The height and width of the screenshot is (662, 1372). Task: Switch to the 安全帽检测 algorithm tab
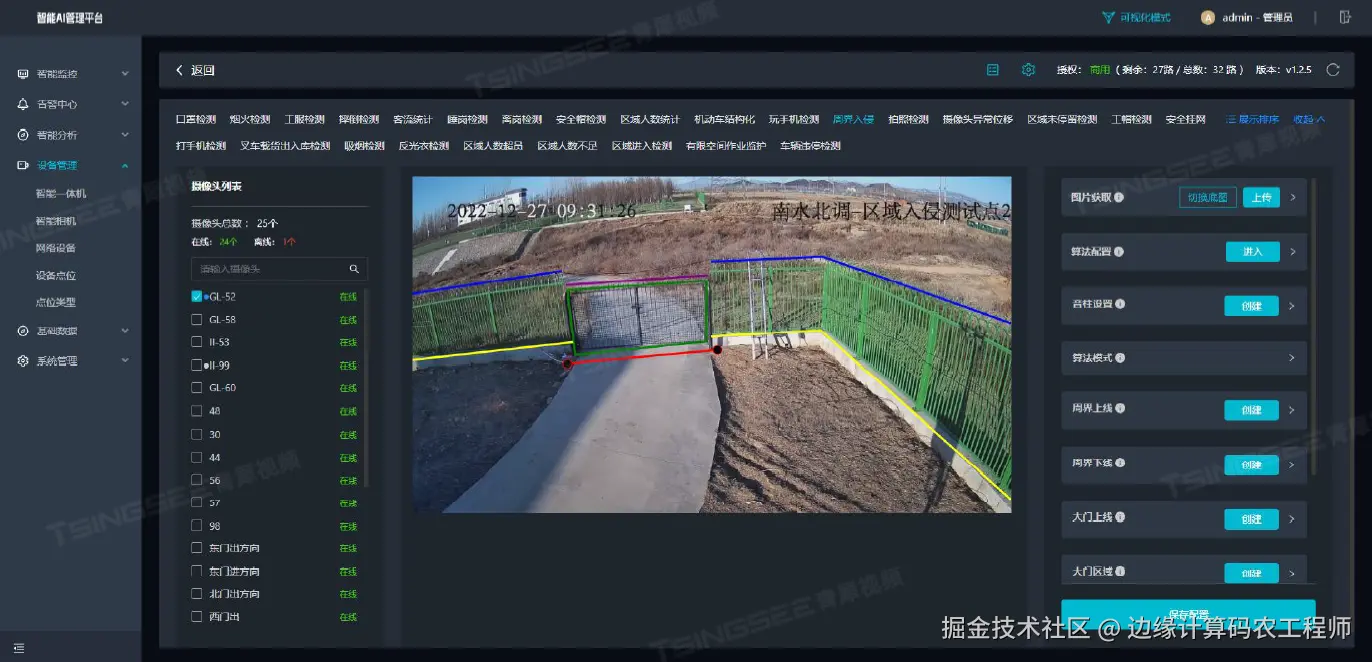point(581,119)
